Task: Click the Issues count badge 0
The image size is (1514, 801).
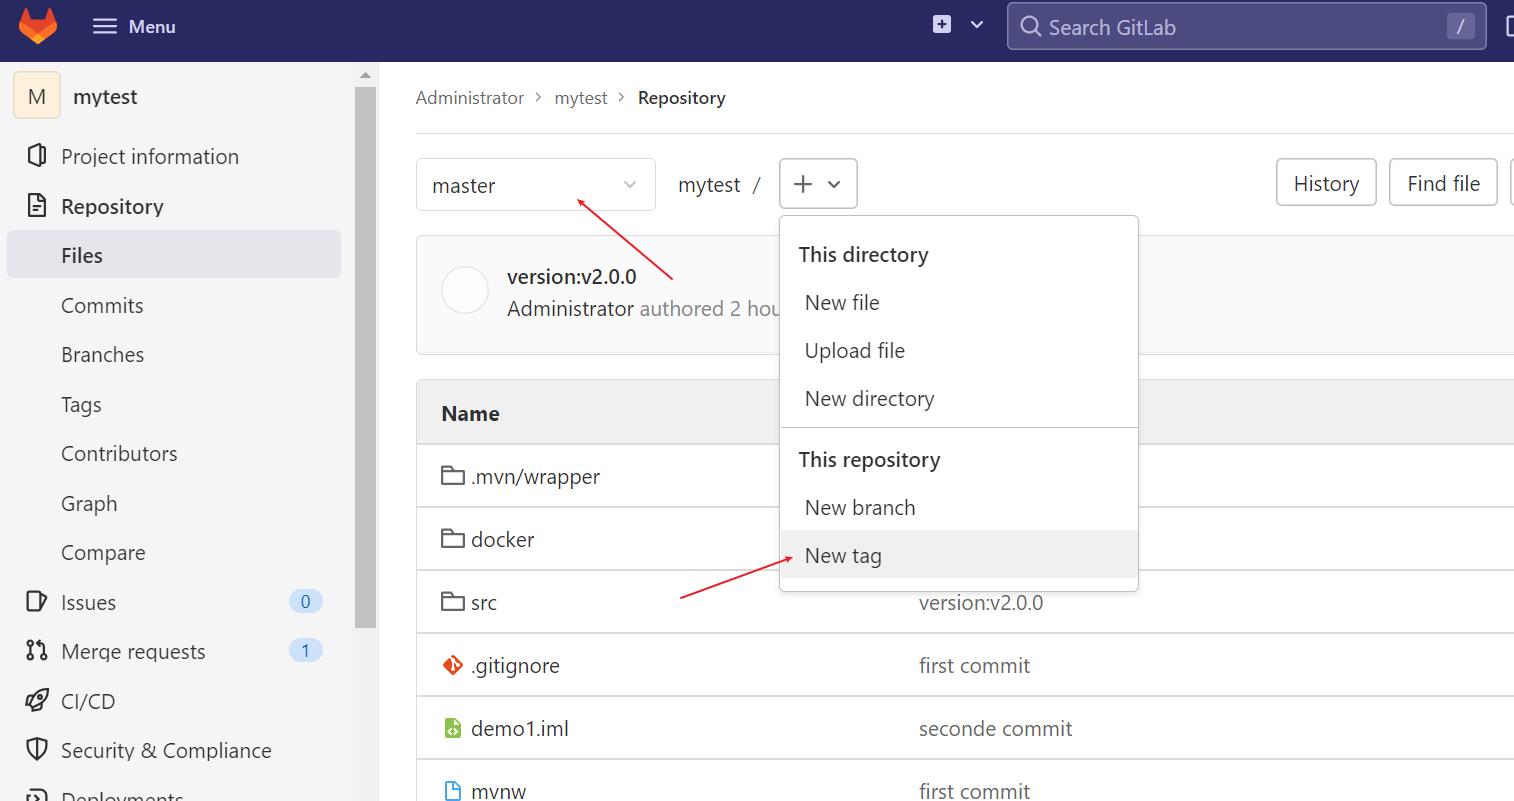Action: point(305,601)
